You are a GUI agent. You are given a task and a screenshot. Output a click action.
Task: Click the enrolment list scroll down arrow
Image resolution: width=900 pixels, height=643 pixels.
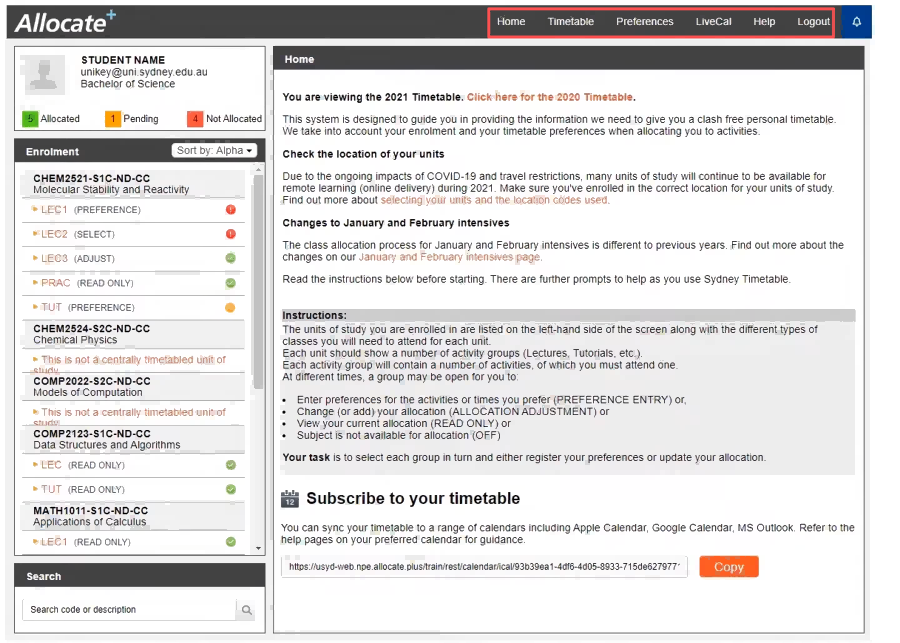click(258, 548)
